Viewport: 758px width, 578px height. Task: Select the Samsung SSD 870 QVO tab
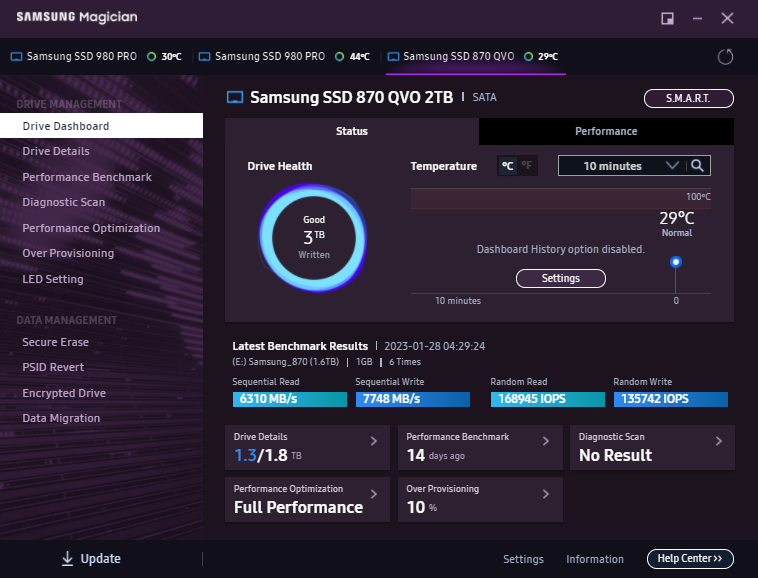pos(476,57)
